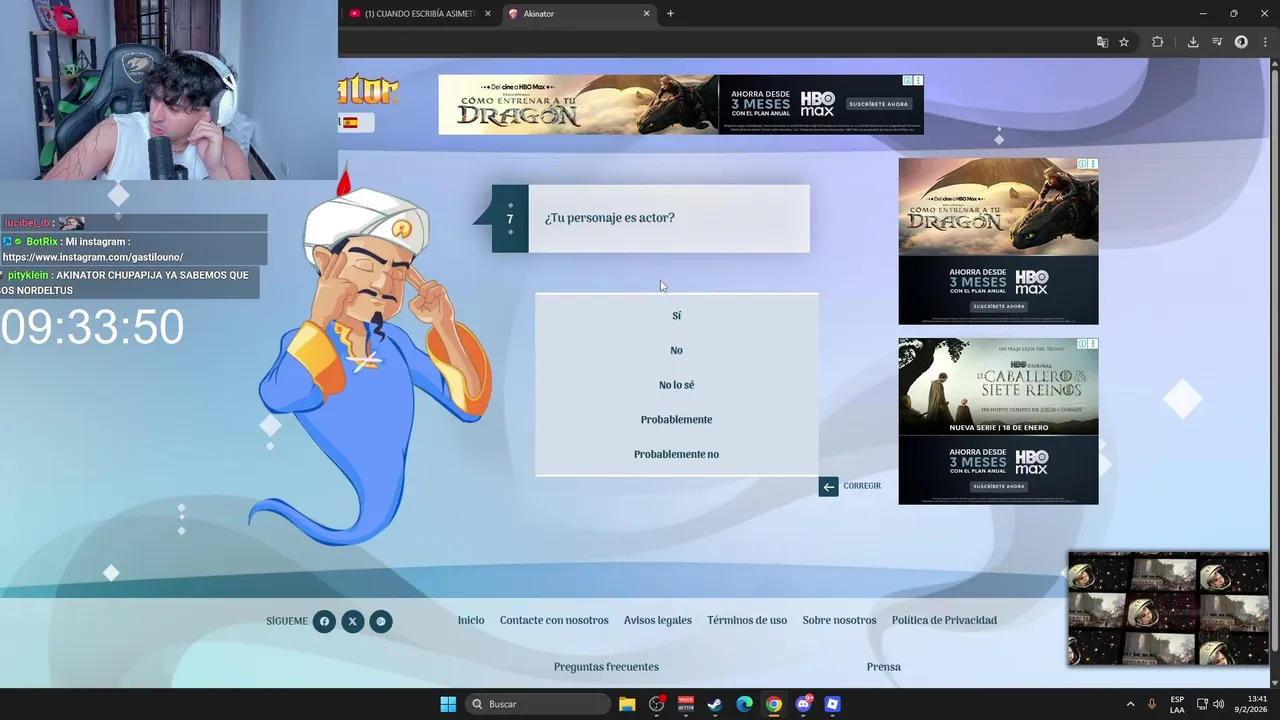This screenshot has height=720, width=1280.
Task: Close the Akinator browser tab
Action: coord(646,14)
